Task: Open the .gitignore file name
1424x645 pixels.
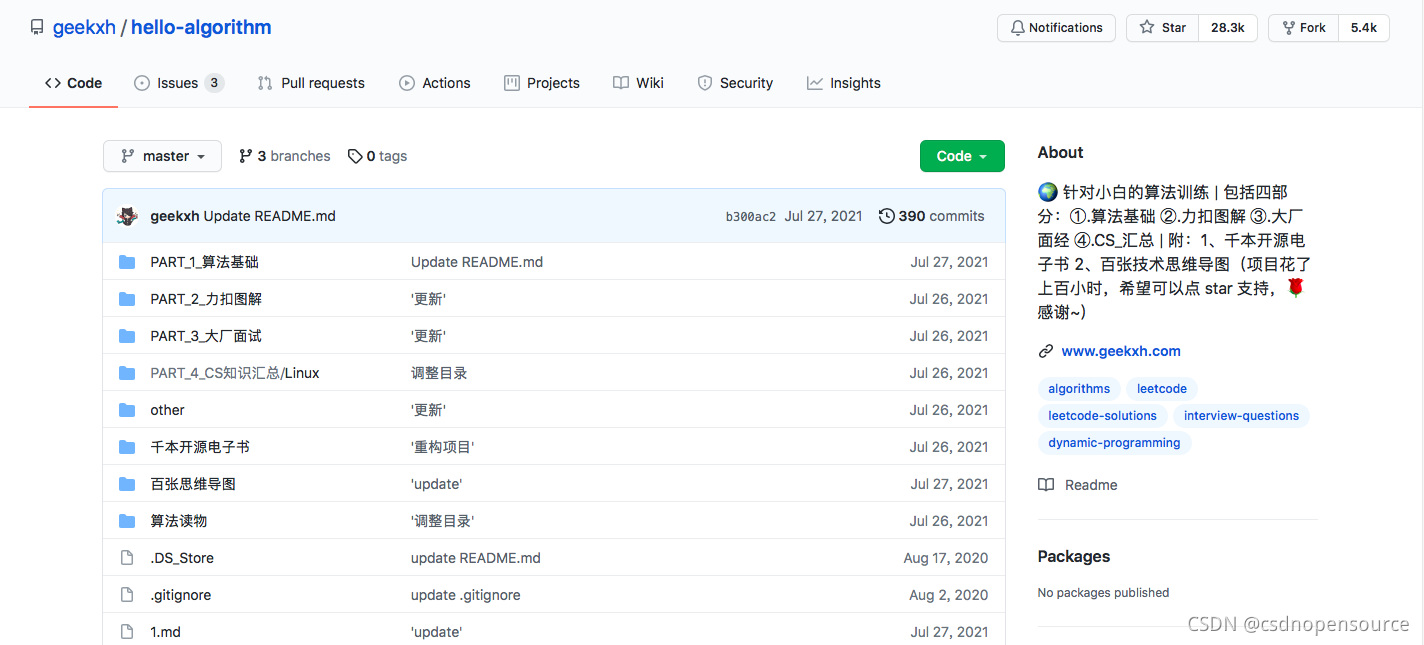Action: (x=181, y=595)
